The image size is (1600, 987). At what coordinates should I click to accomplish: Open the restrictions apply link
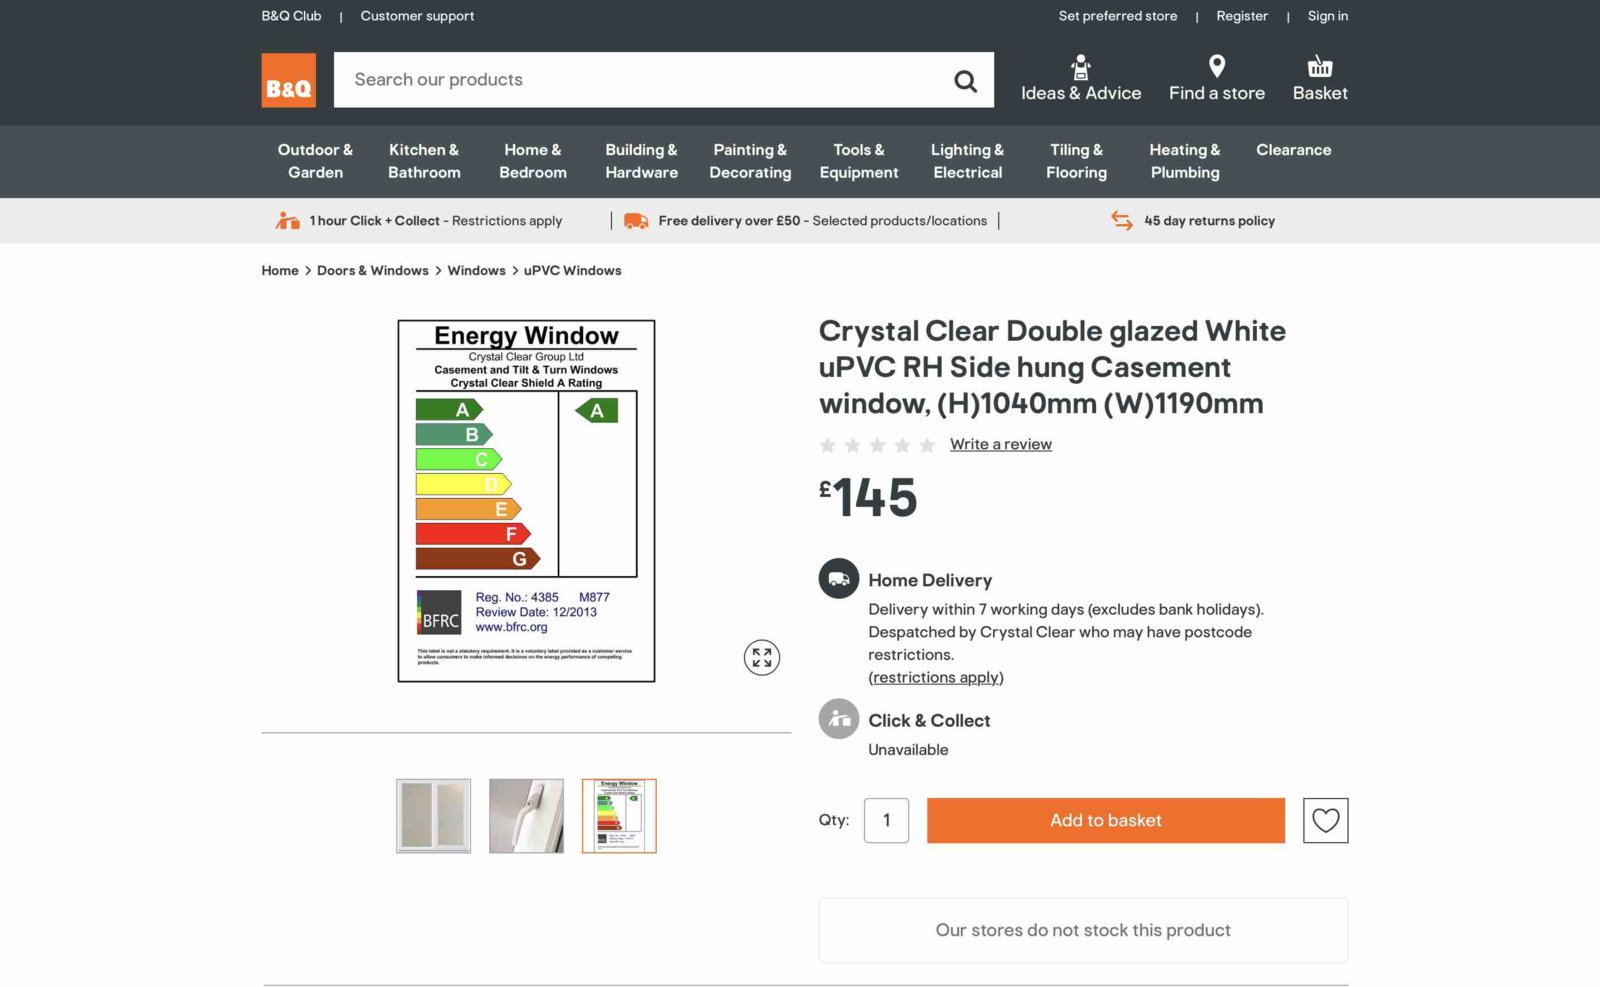tap(935, 677)
